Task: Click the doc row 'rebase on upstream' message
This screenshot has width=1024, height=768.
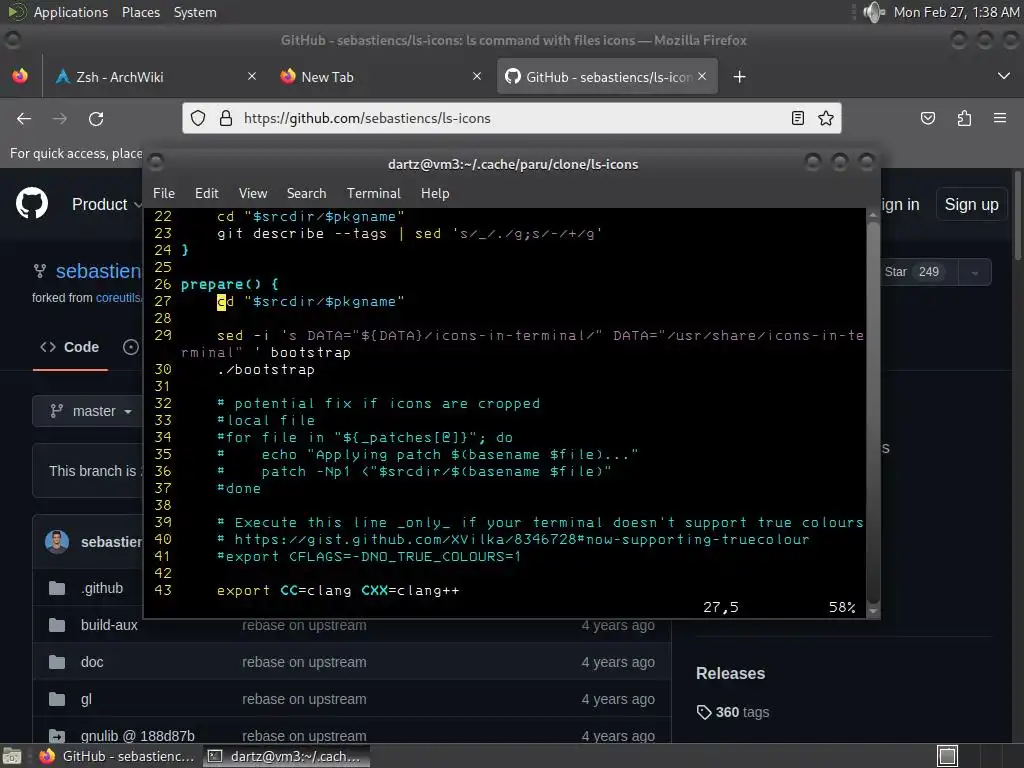Action: [x=304, y=662]
